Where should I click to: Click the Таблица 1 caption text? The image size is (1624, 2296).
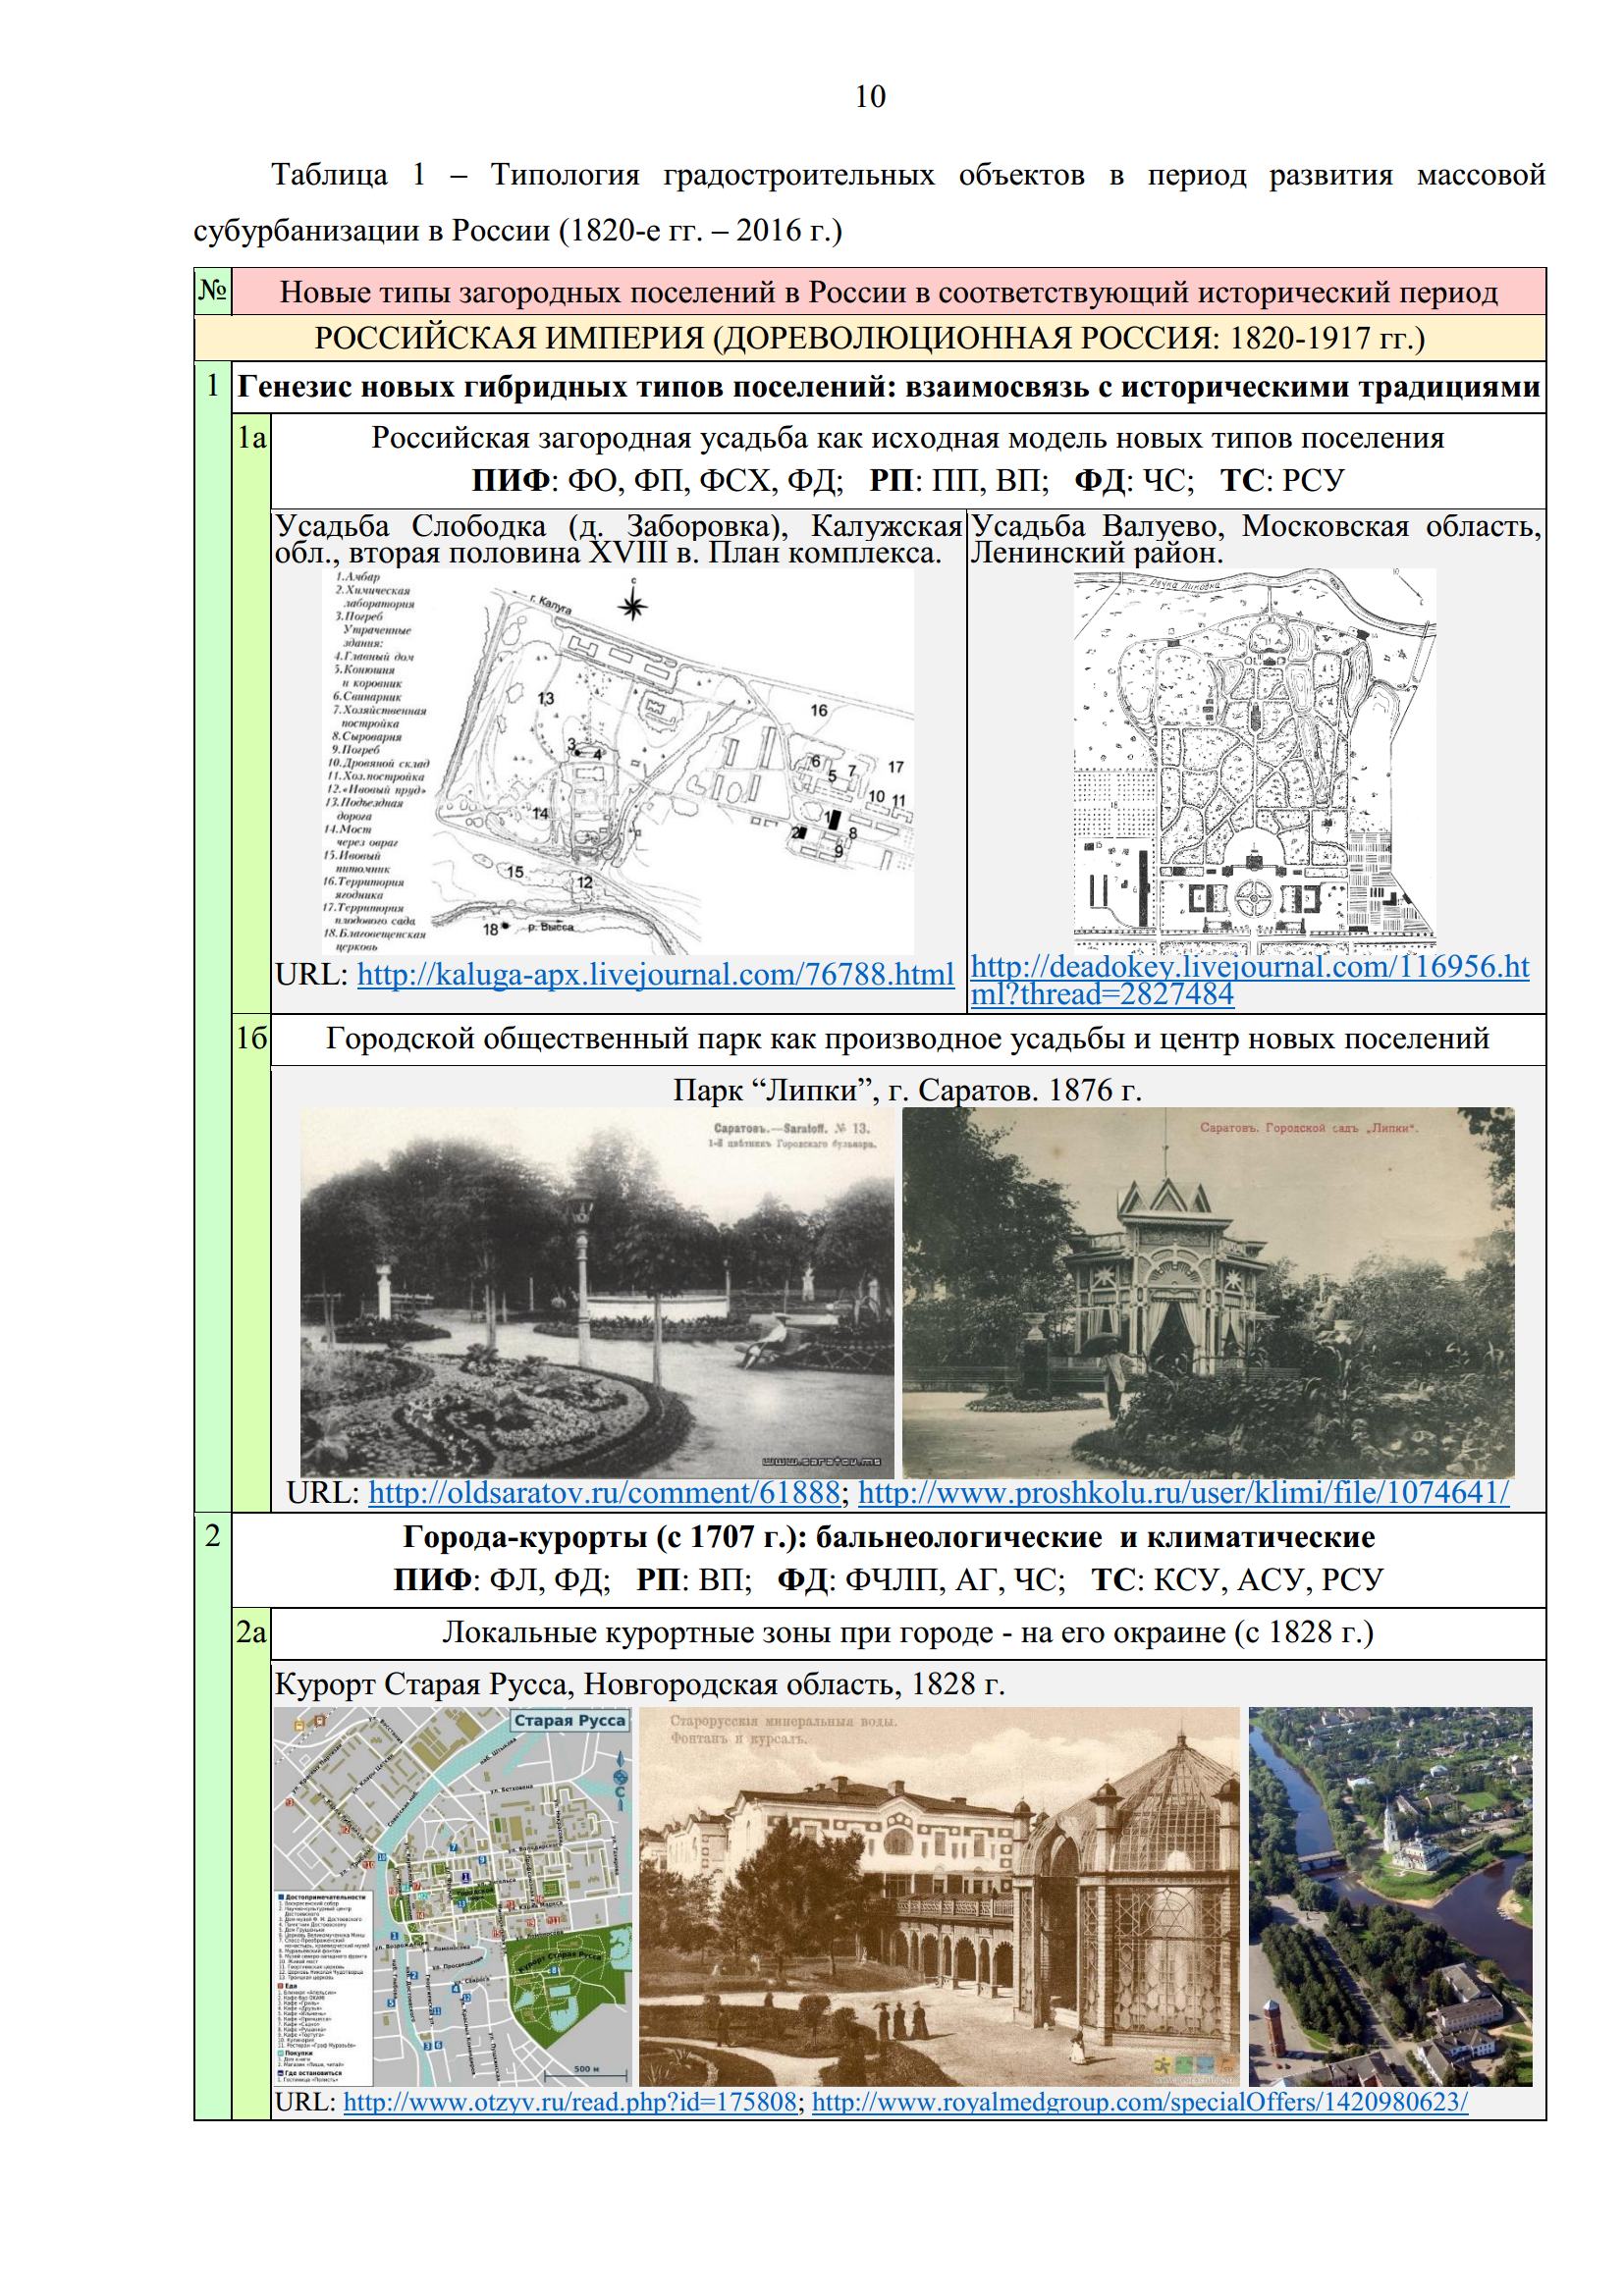[869, 203]
